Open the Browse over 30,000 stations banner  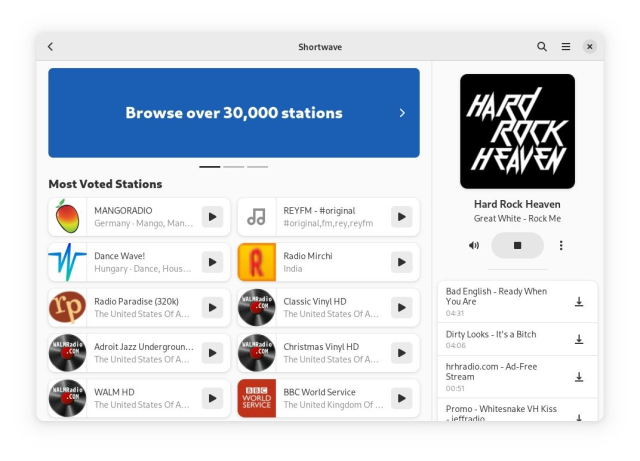(234, 113)
